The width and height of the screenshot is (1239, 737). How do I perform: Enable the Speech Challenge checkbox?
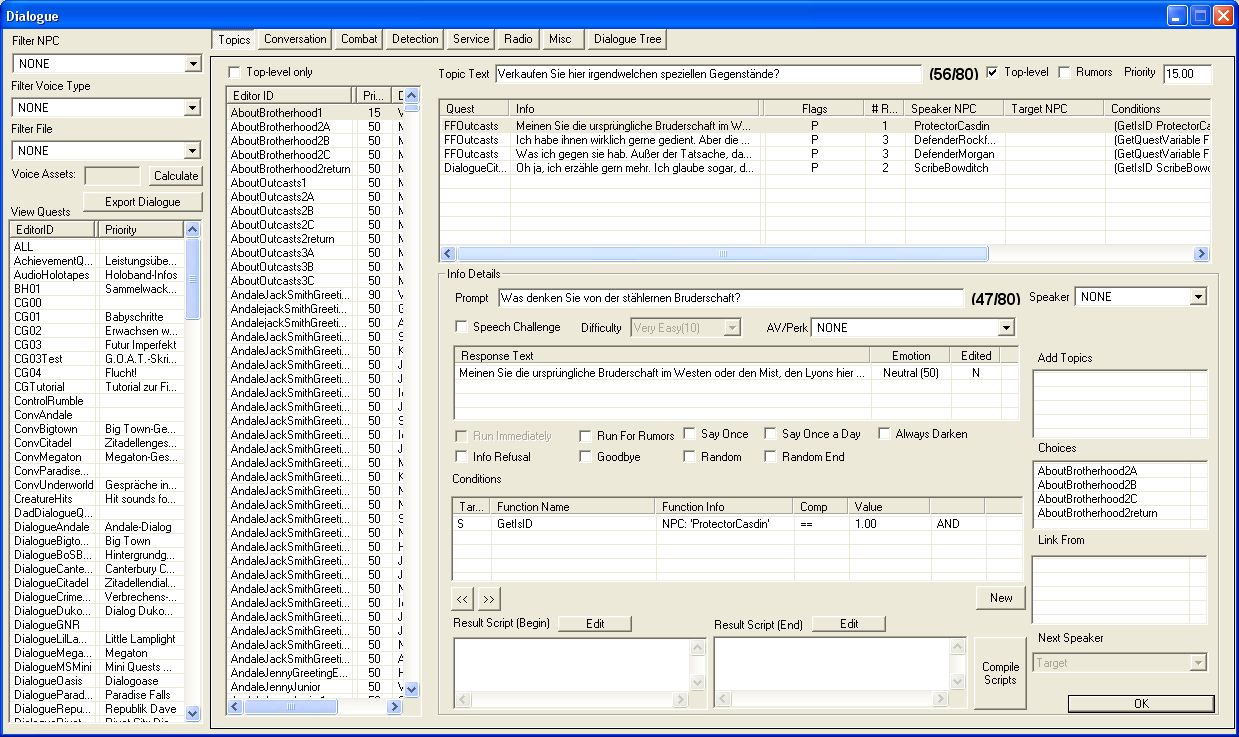[x=461, y=327]
